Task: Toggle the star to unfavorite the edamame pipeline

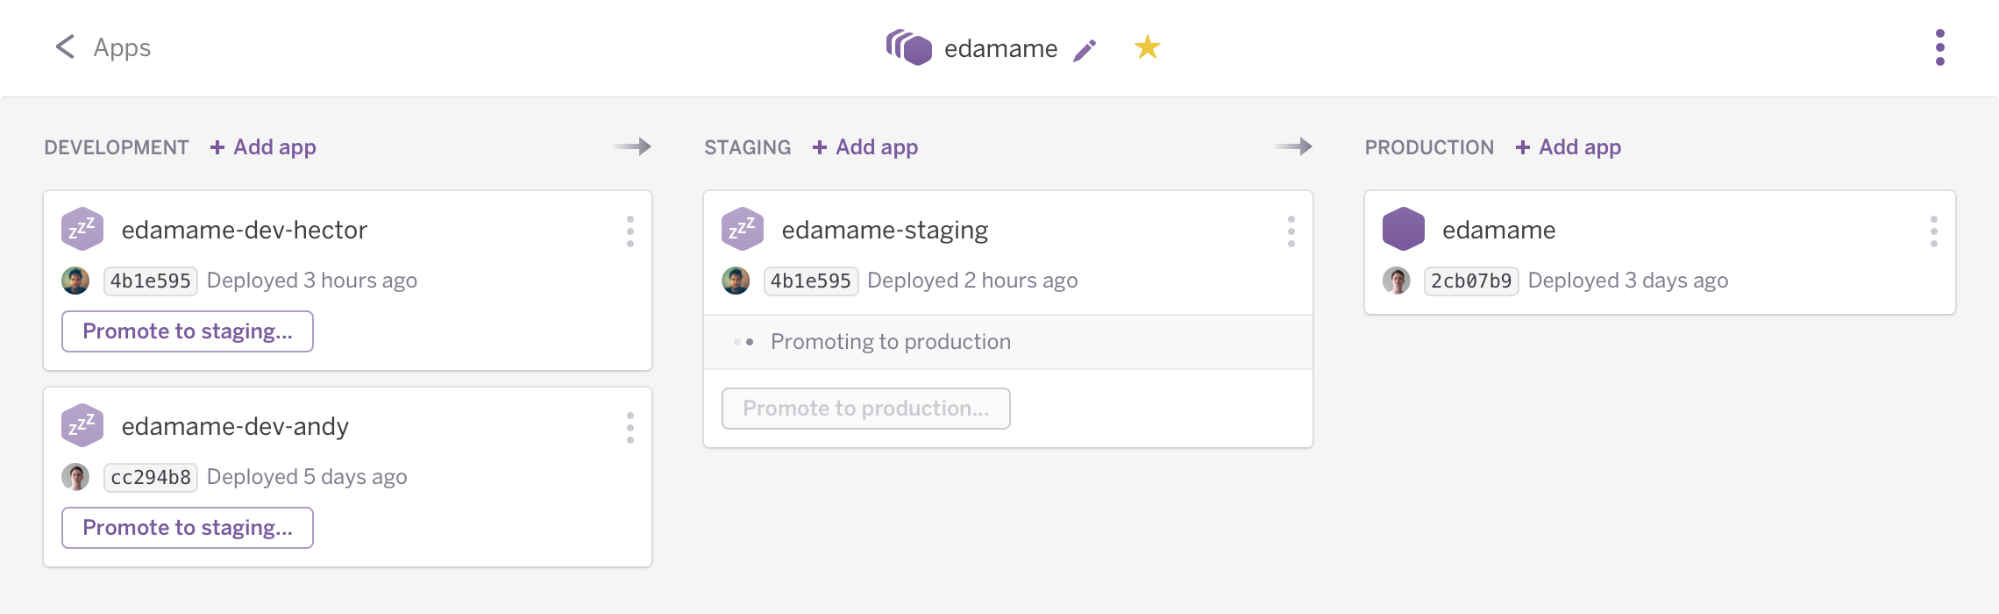Action: click(1147, 46)
